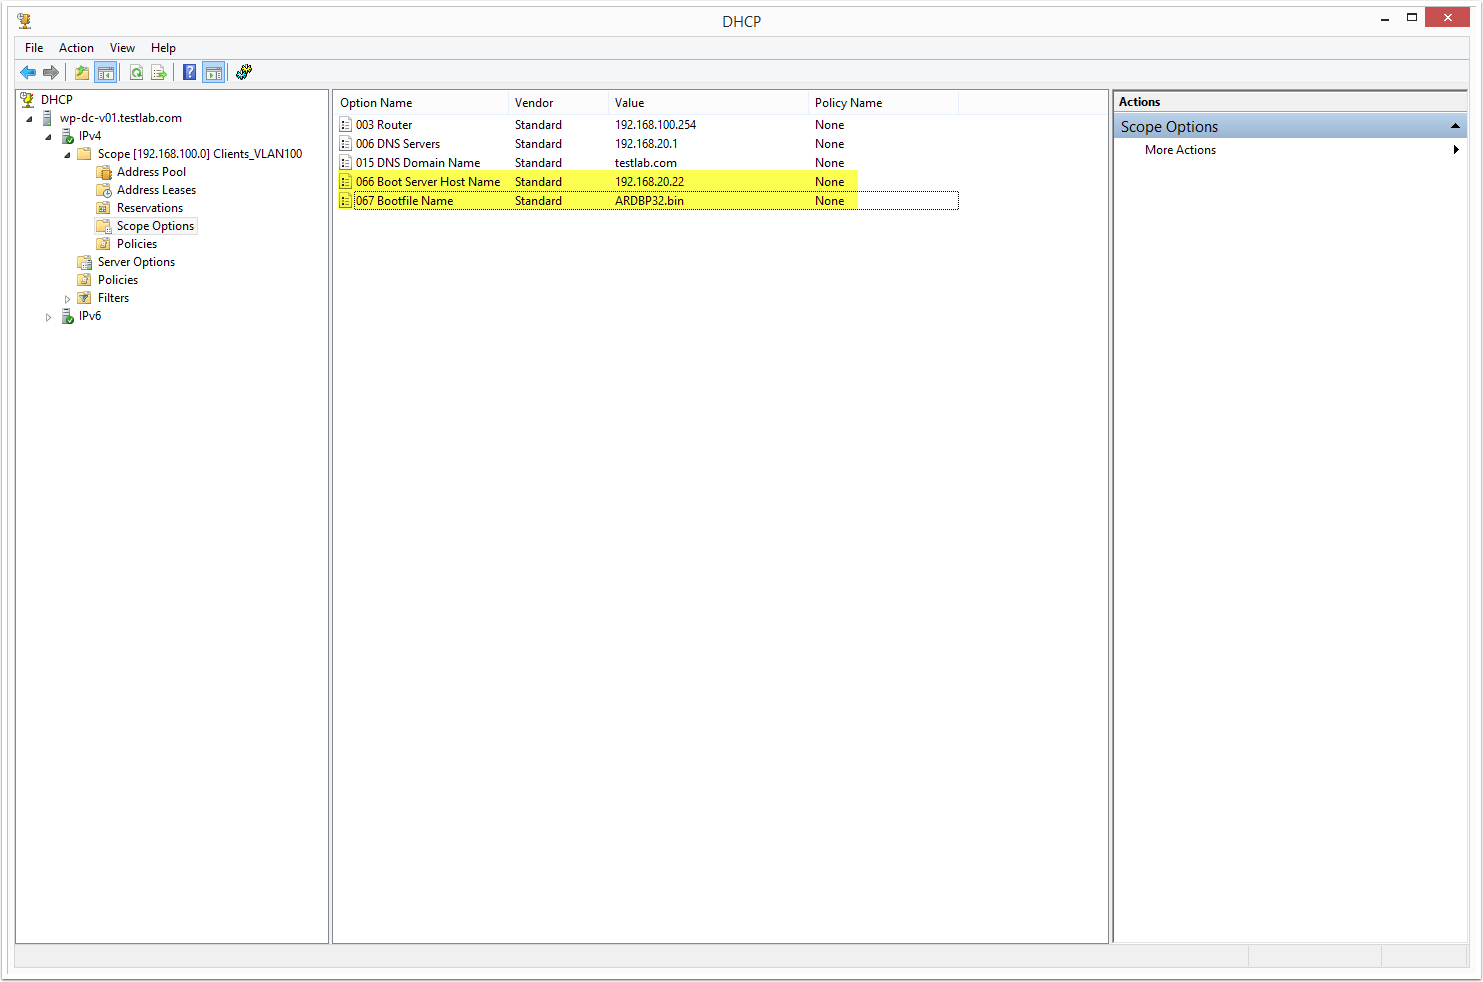Open the Action menu

pos(76,48)
